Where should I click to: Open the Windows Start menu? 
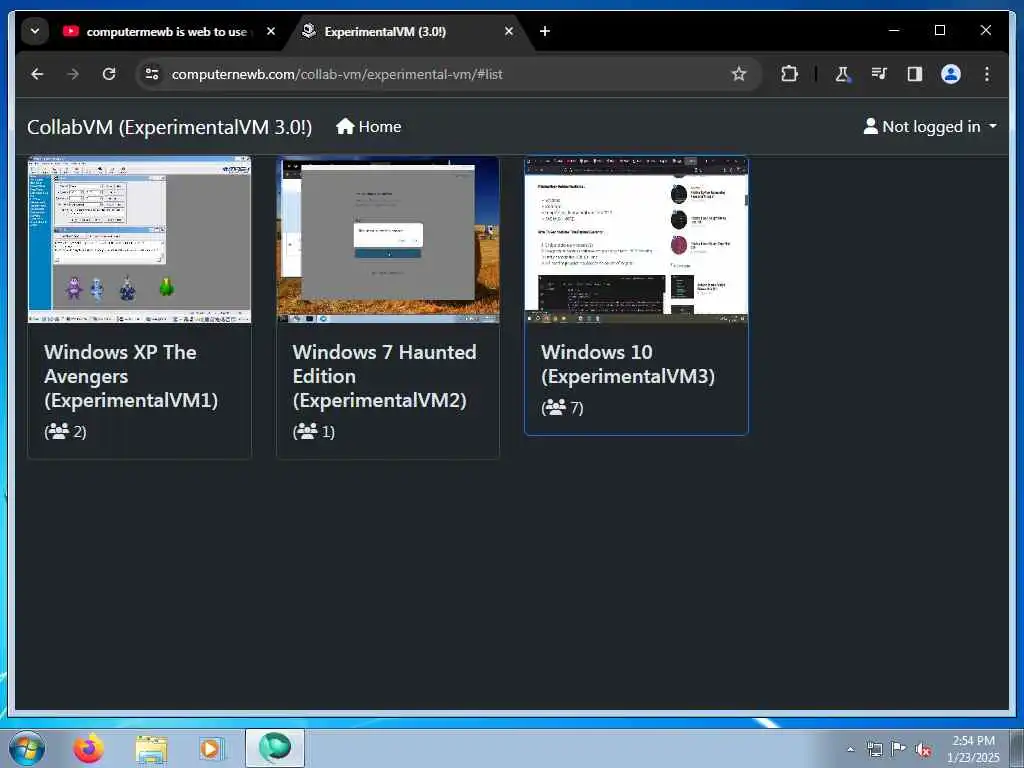(27, 748)
